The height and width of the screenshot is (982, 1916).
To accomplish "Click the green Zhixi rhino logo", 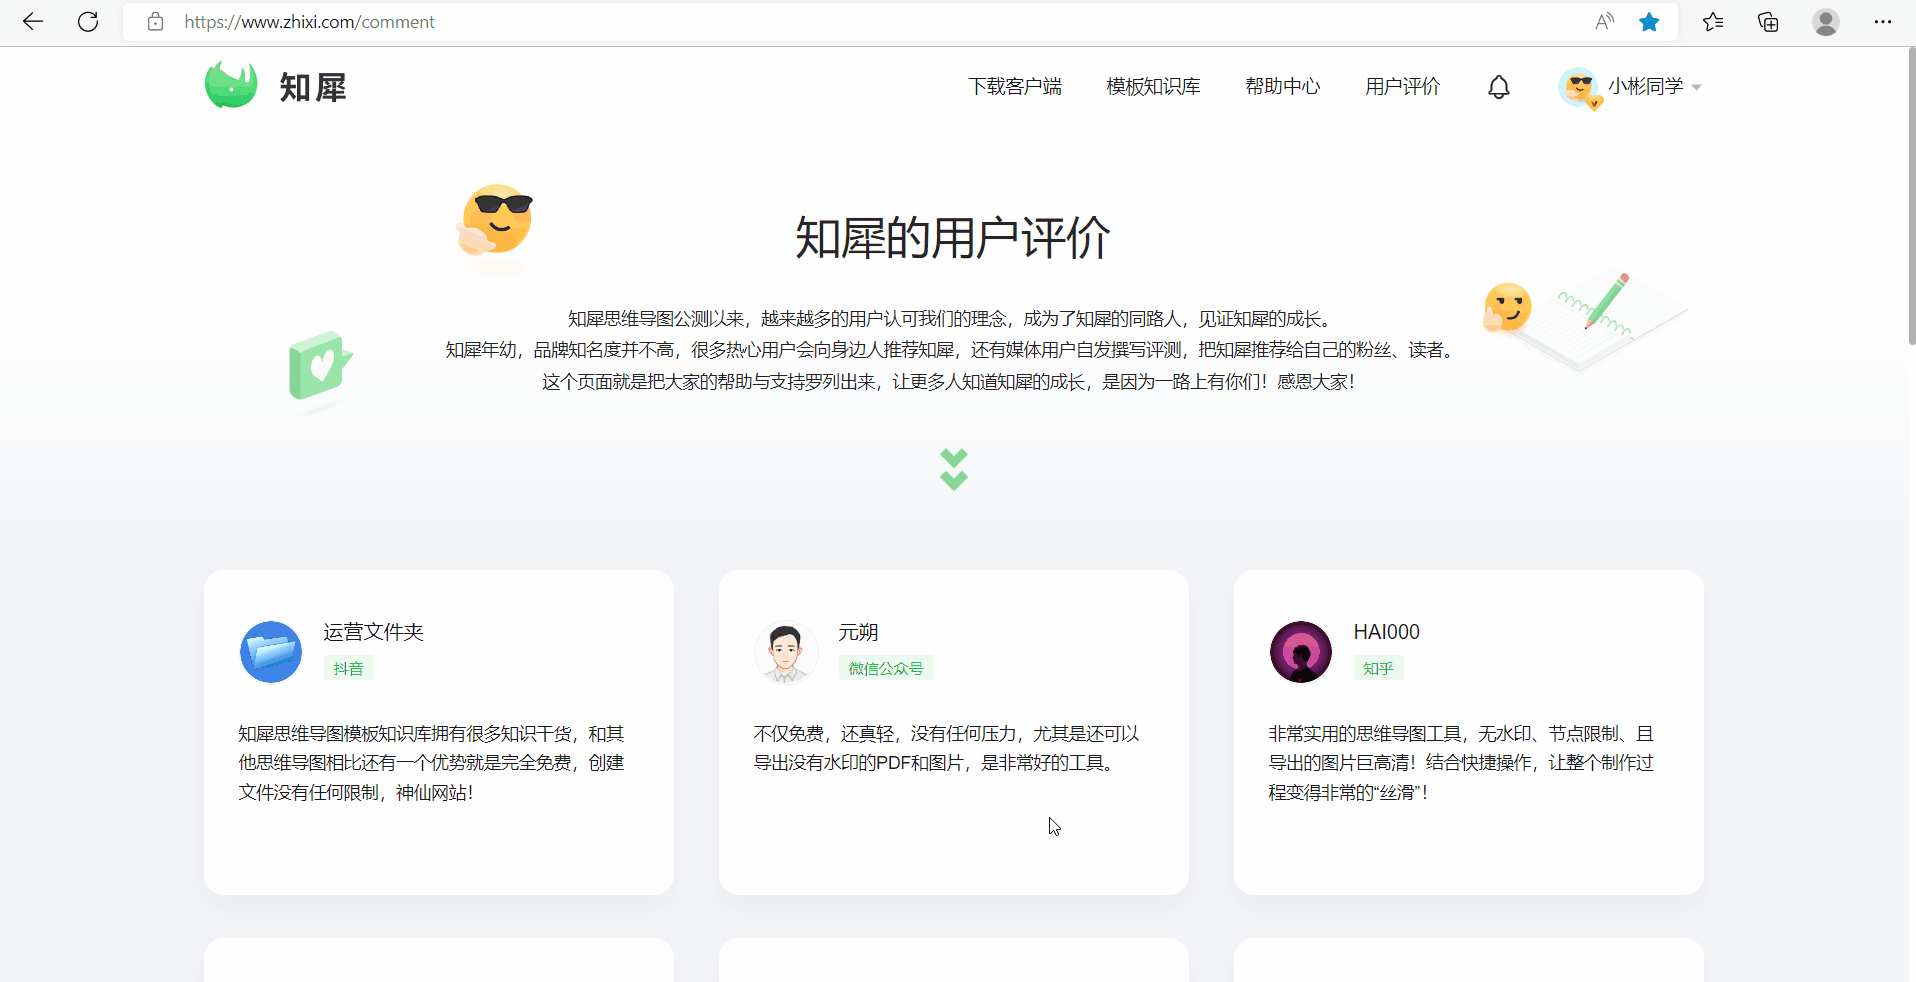I will point(231,85).
